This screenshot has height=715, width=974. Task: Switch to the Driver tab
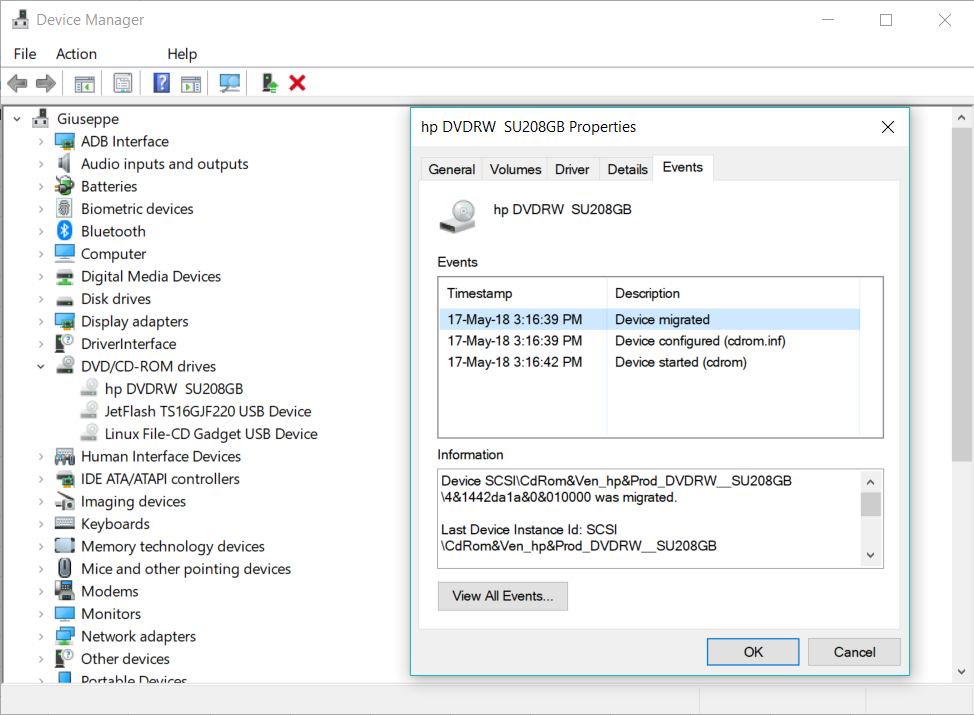[x=572, y=169]
